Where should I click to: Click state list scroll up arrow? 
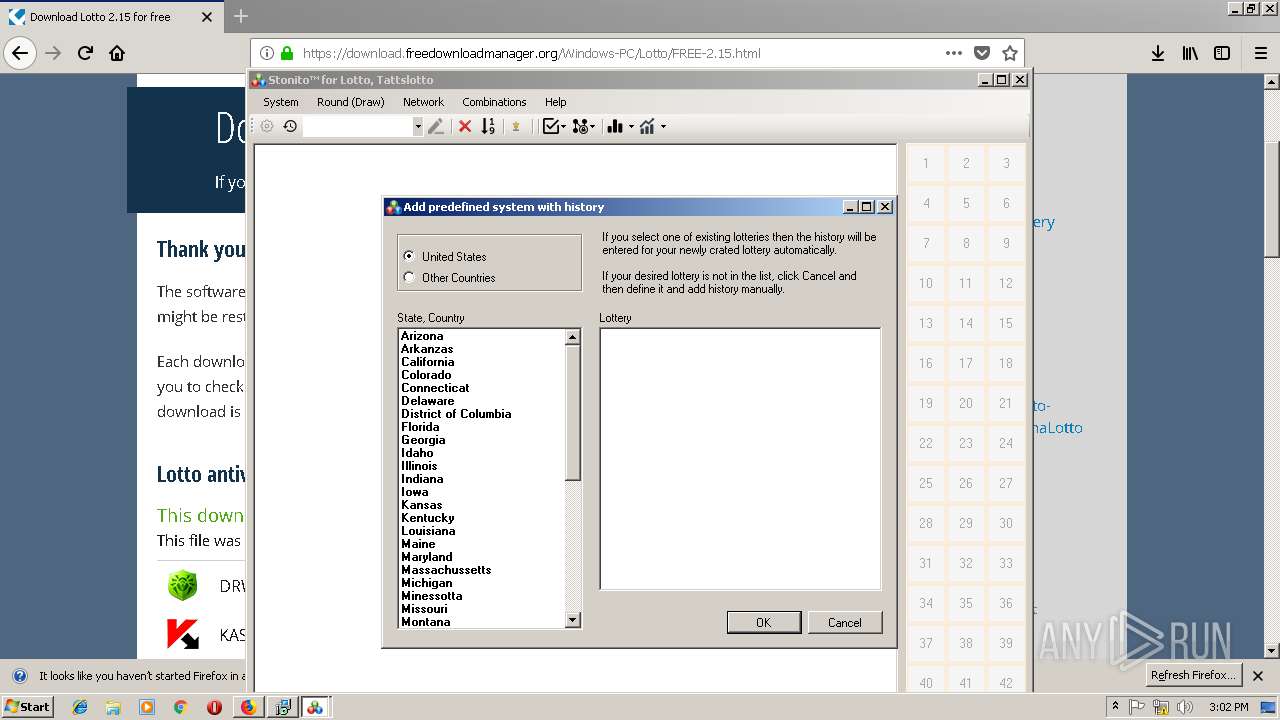(572, 337)
